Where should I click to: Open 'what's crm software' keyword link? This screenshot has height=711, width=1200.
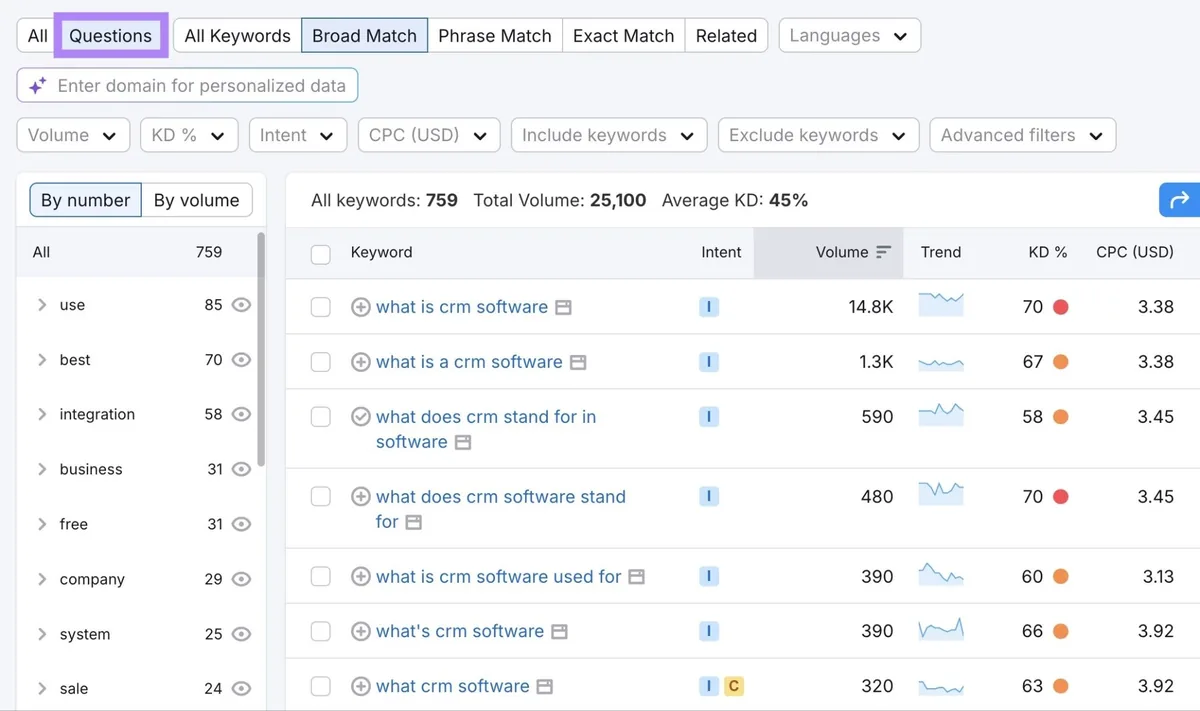pyautogui.click(x=460, y=632)
